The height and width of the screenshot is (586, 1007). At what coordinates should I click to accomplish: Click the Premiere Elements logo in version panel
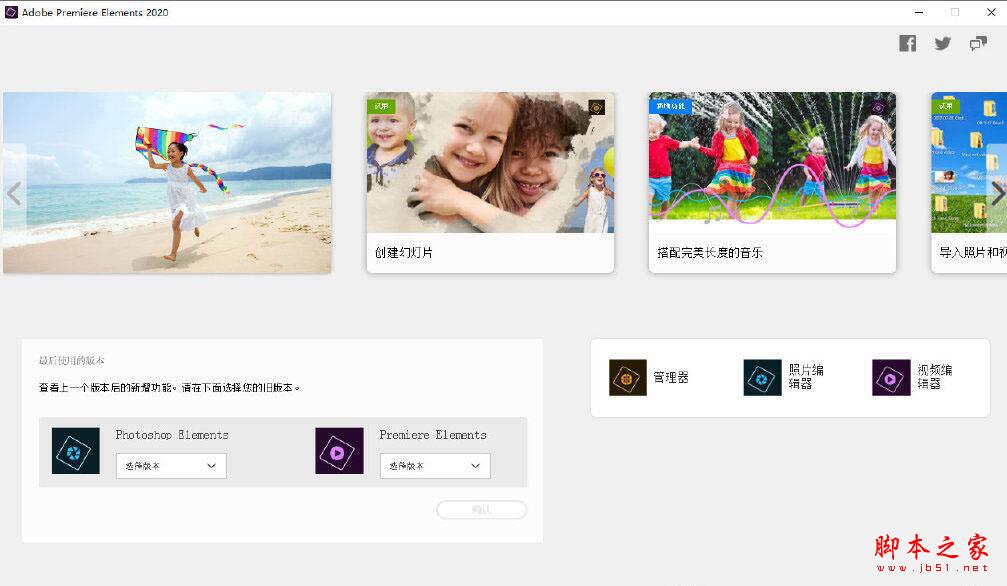339,451
